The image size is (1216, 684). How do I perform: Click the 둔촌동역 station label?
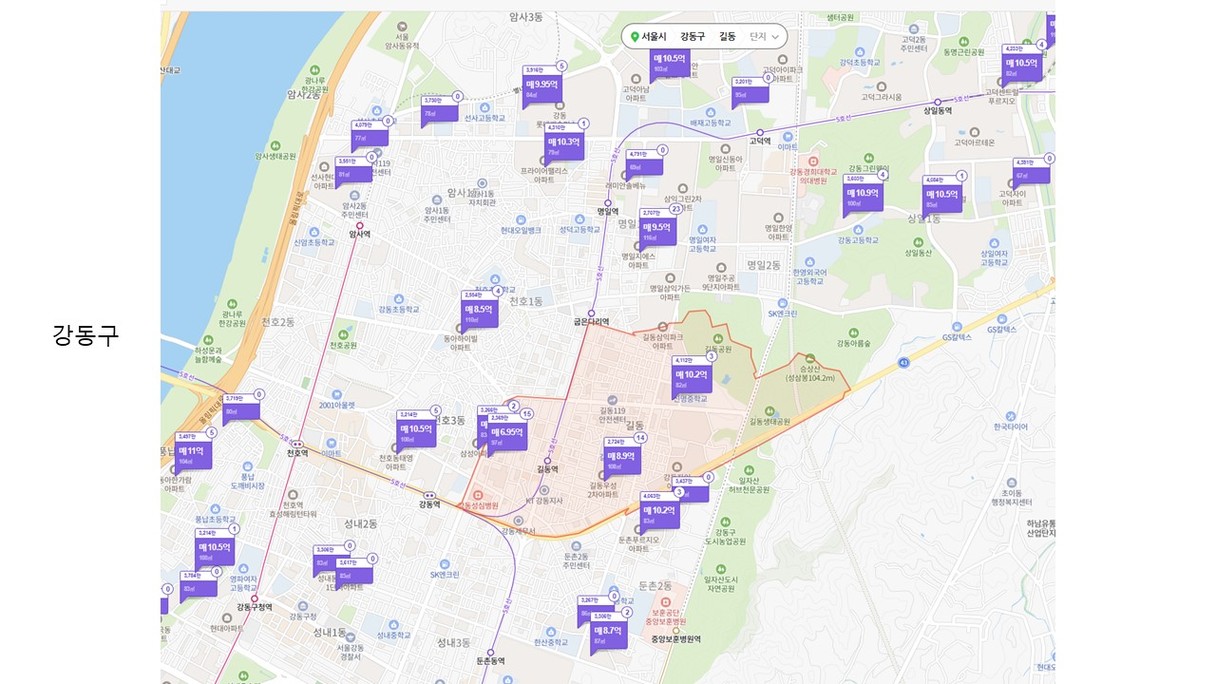(490, 661)
